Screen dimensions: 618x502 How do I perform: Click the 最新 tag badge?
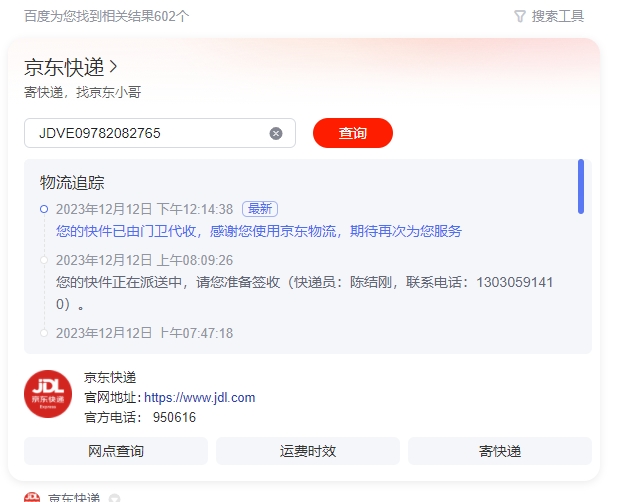260,209
